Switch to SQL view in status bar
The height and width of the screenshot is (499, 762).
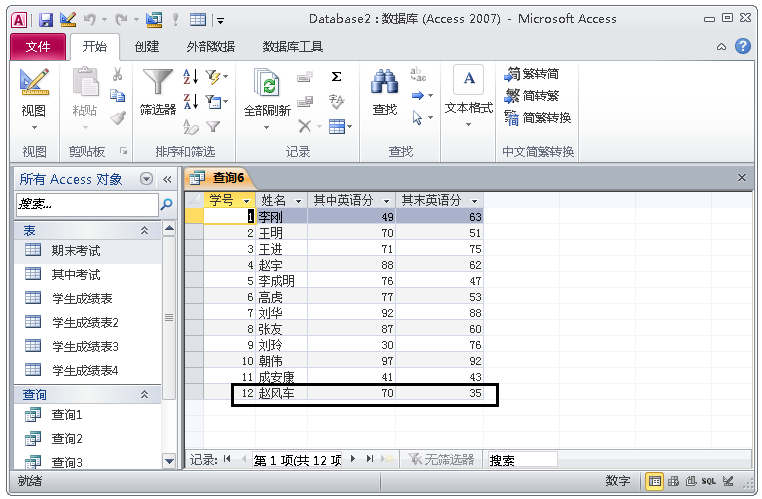tap(709, 481)
